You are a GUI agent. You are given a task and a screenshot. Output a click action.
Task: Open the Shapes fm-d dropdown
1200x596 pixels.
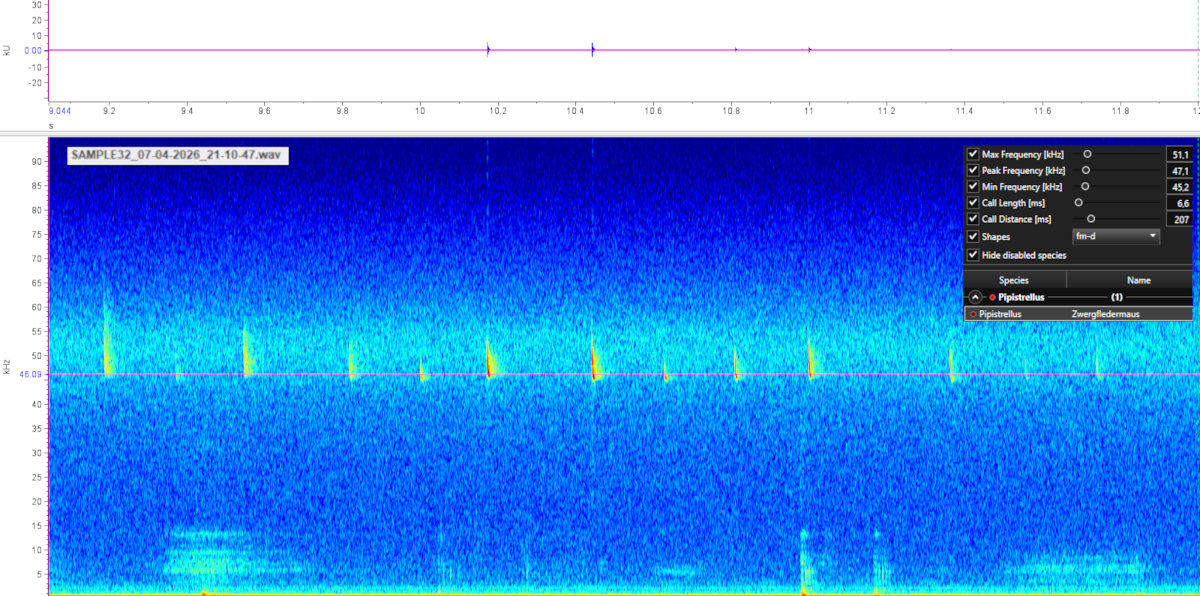(1115, 237)
